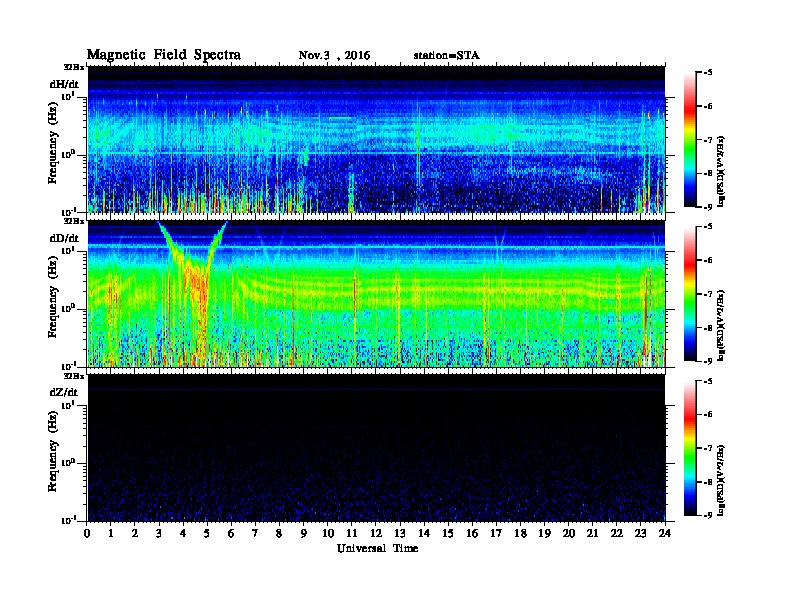Click the 32Hz label atop the dD/dt panel
This screenshot has width=792, height=612.
[74, 221]
